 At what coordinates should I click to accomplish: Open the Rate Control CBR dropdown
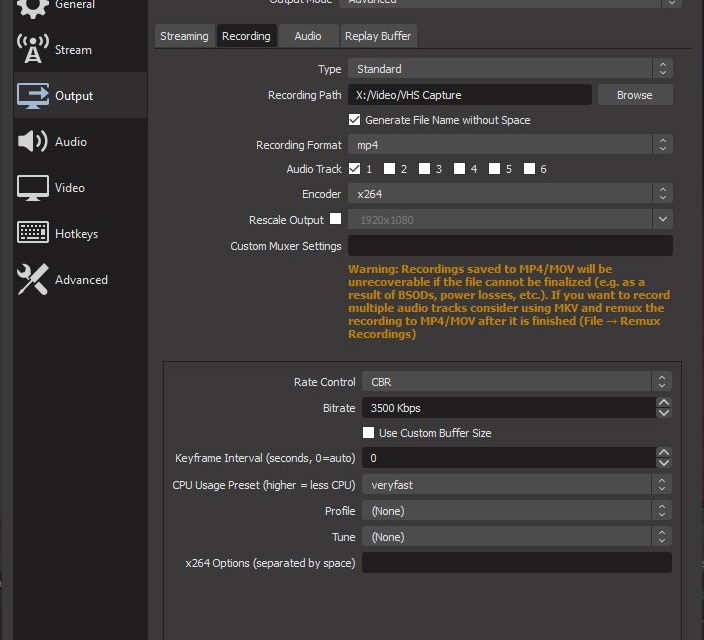pos(516,382)
